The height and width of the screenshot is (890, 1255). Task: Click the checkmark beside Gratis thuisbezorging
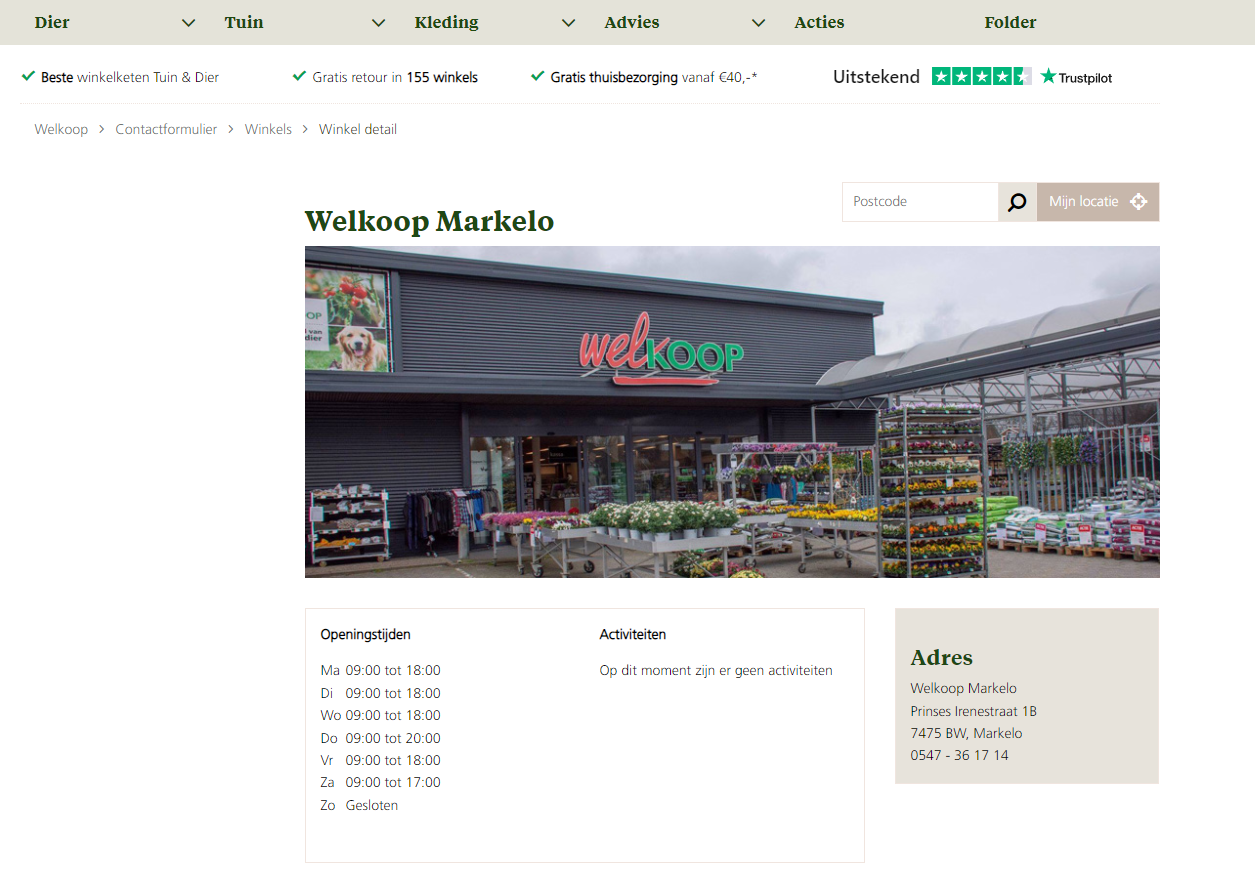(537, 76)
